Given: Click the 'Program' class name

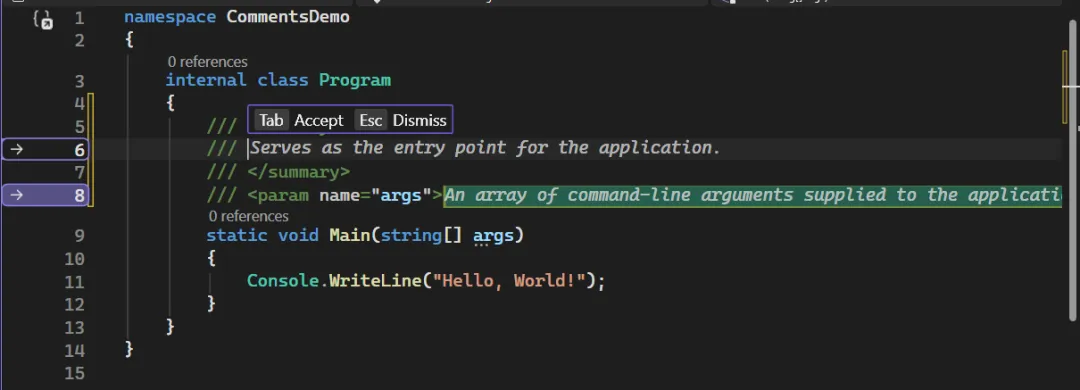Looking at the screenshot, I should tap(355, 80).
